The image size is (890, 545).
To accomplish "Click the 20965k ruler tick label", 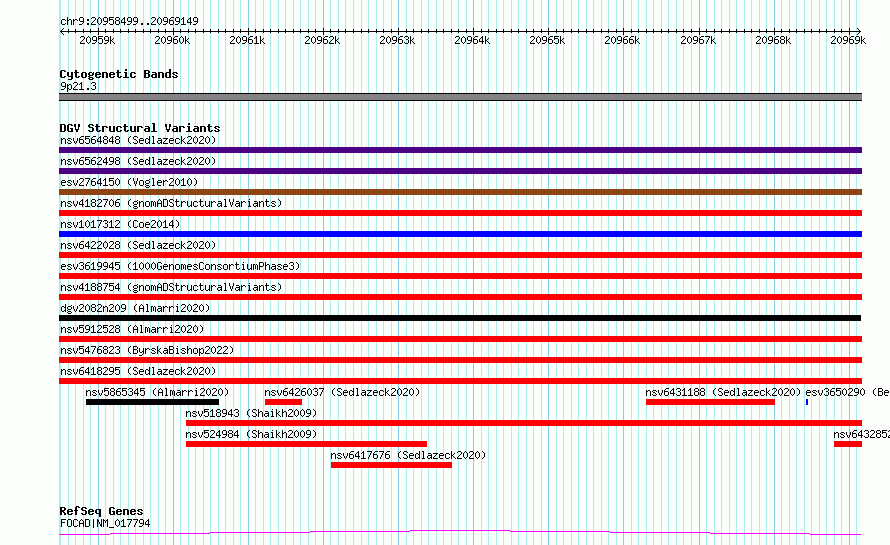I will [x=547, y=40].
